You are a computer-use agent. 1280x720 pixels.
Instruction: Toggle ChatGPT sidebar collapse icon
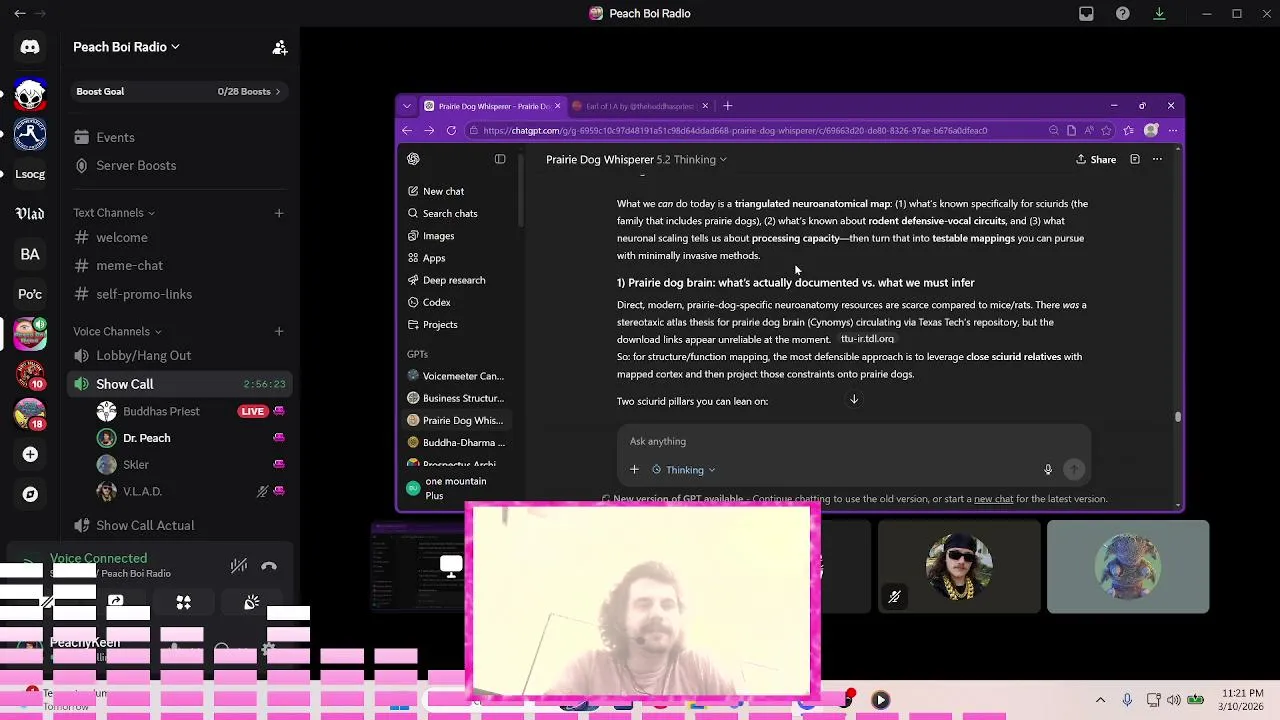coord(500,159)
